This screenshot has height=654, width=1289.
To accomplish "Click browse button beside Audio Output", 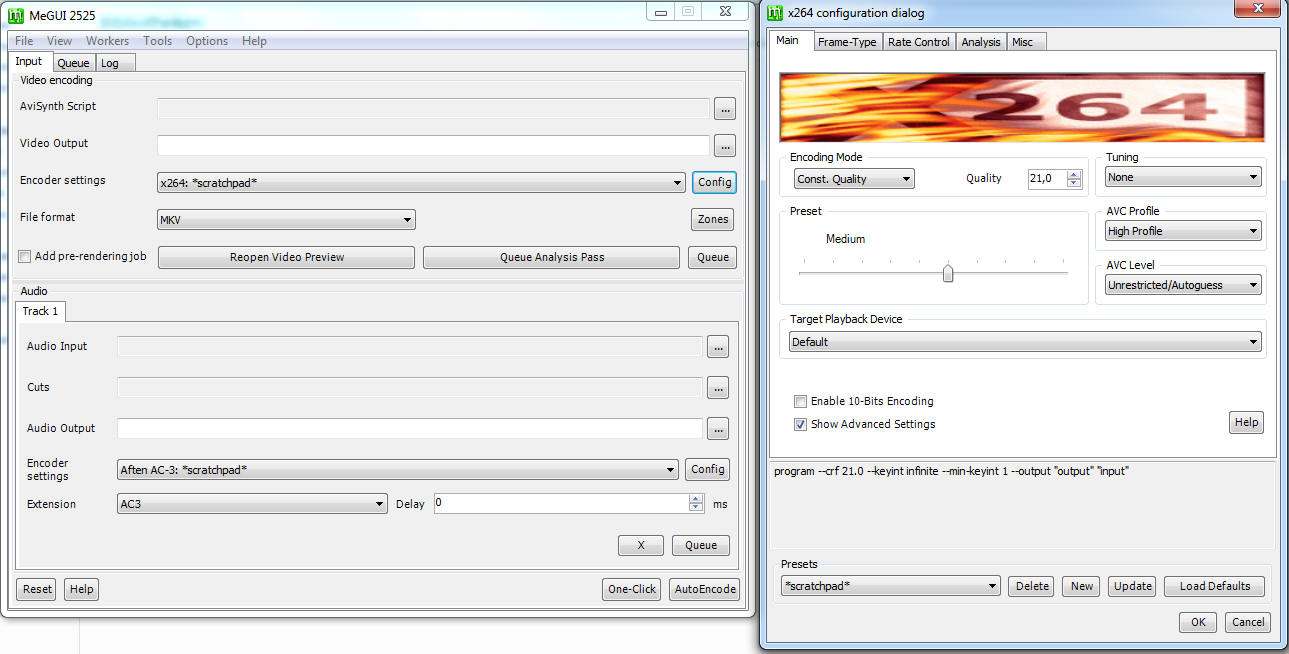I will 718,429.
